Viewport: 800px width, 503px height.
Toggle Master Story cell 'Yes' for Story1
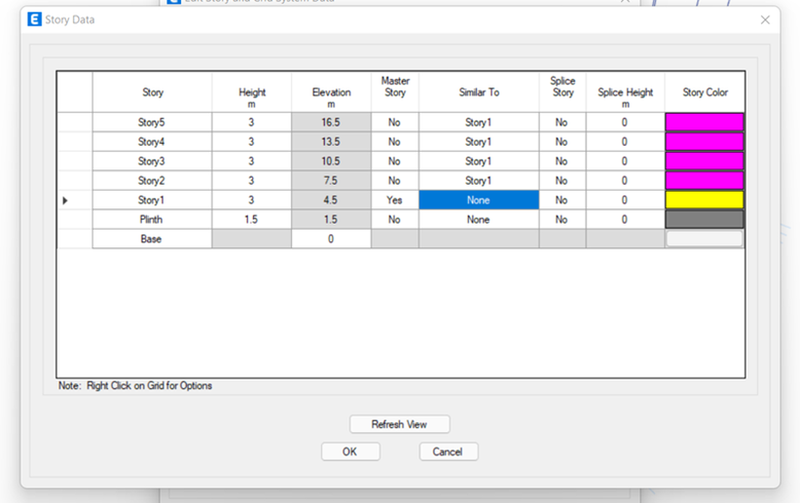[395, 200]
